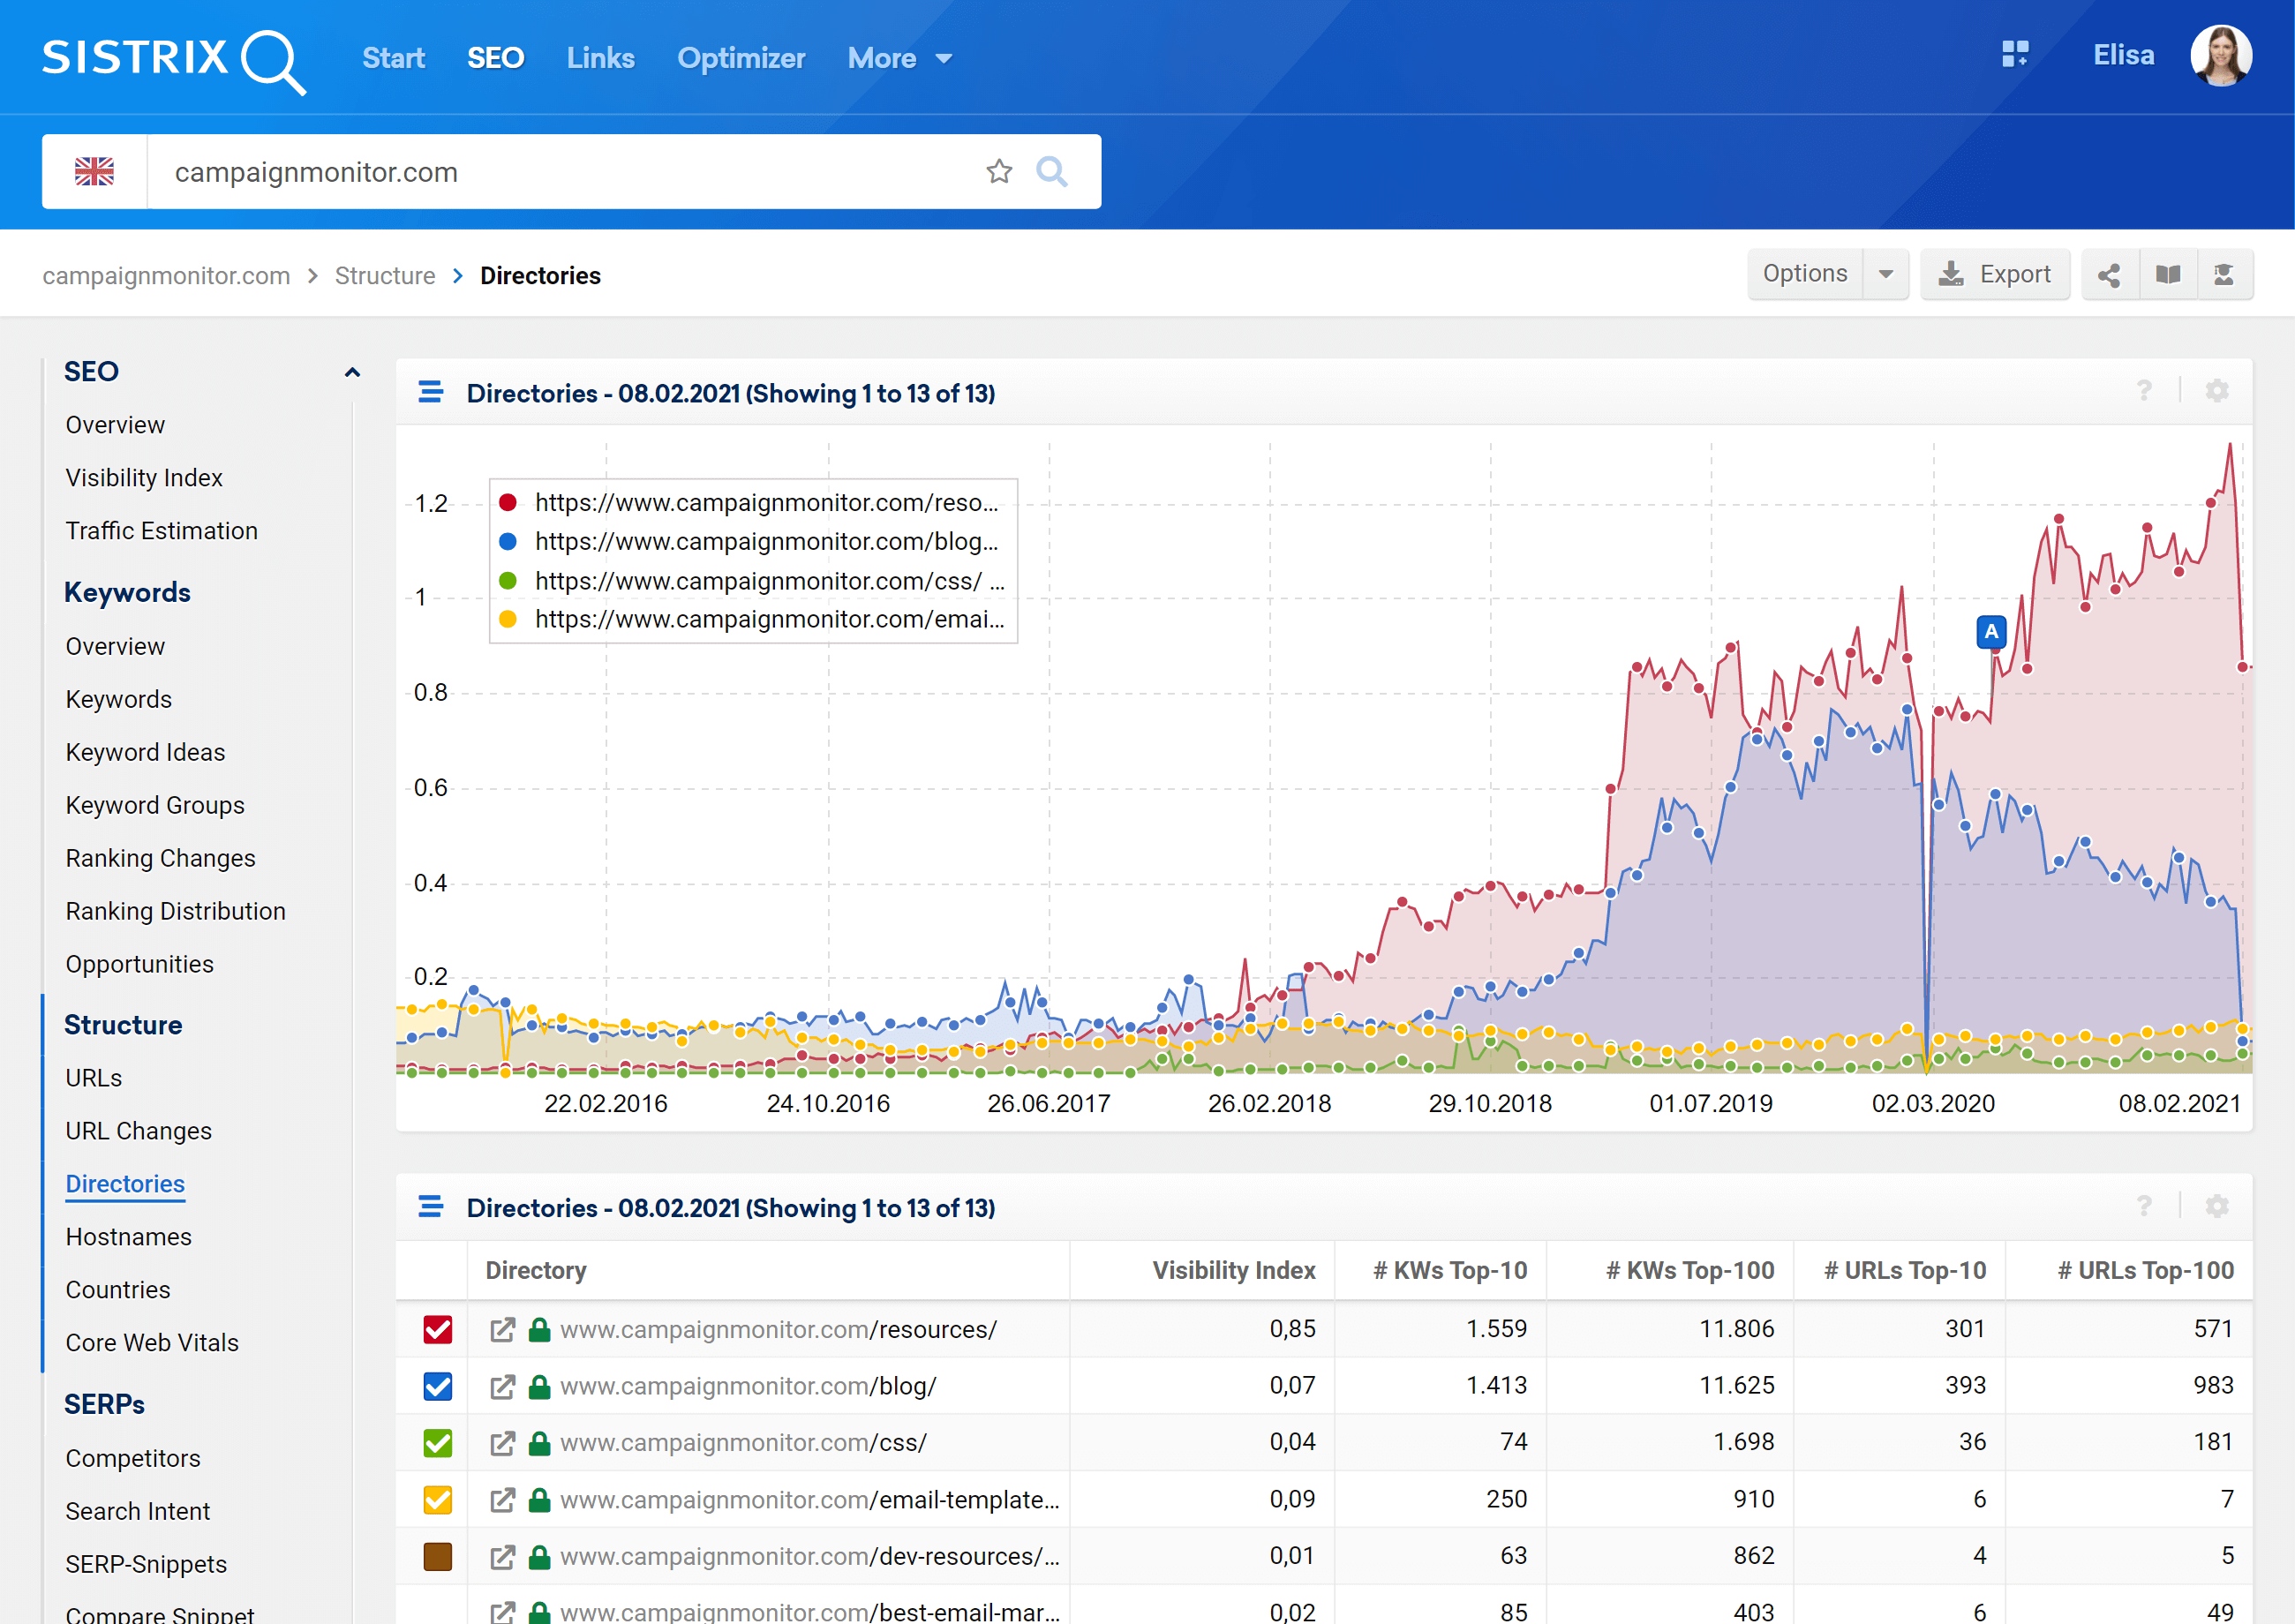Screen dimensions: 2295x1624
Task: Open external link icon for blog directory
Action: point(502,1387)
